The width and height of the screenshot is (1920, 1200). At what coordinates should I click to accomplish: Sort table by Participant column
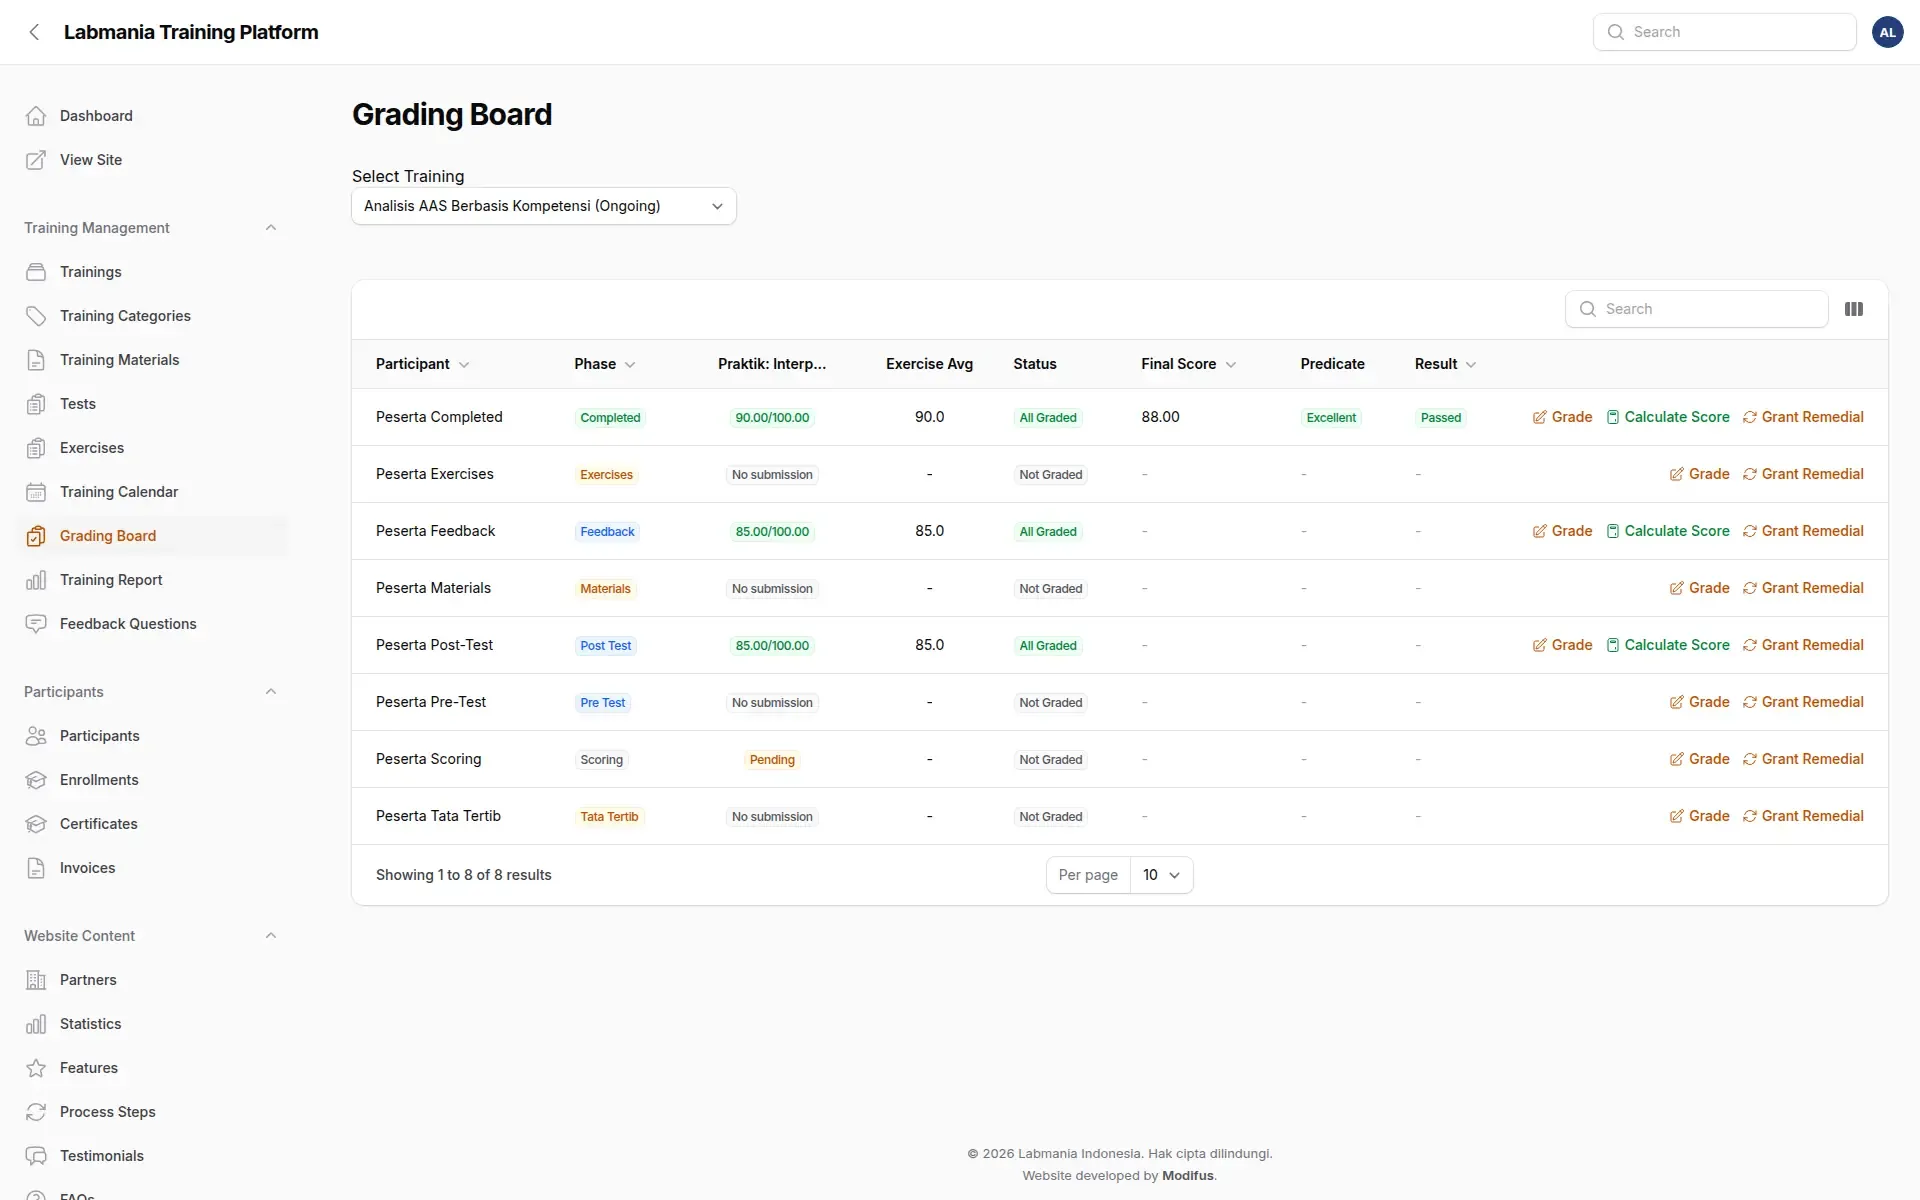coord(422,364)
